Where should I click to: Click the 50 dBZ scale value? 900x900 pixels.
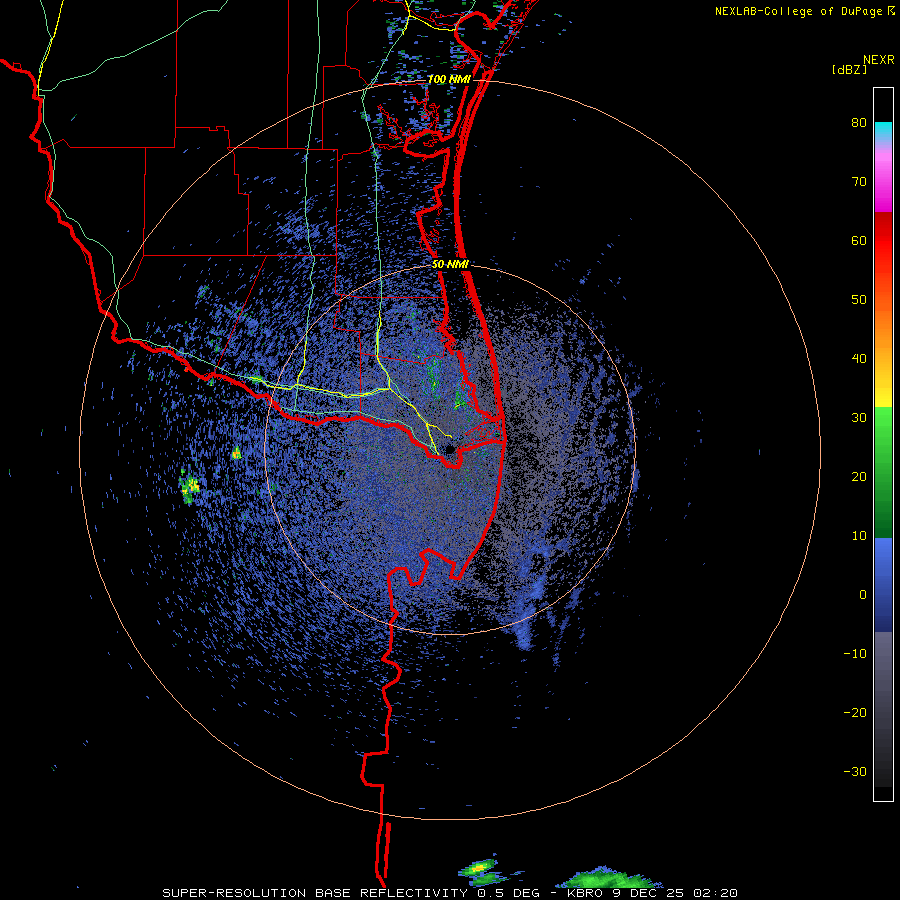[x=859, y=300]
